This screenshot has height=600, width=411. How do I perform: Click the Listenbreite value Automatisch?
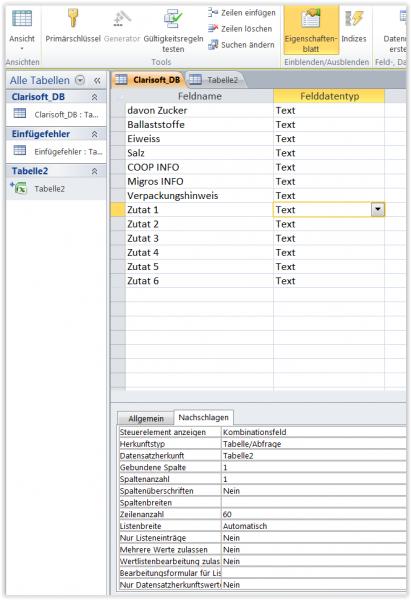click(x=313, y=526)
